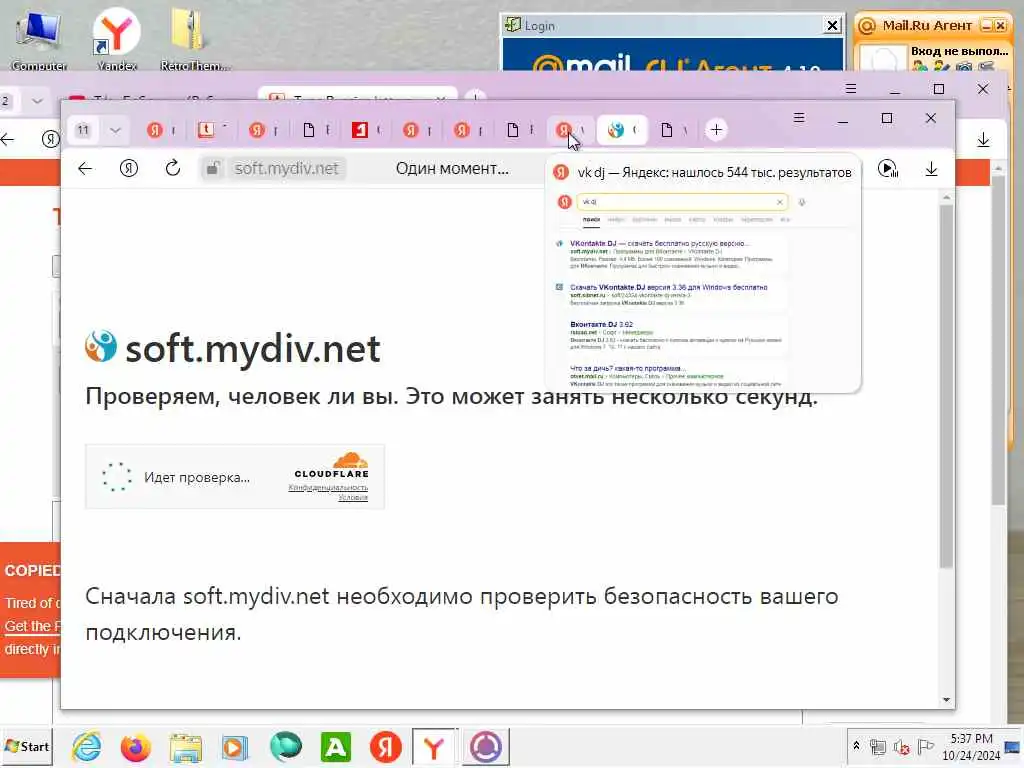Open the media player icon in toolbar
This screenshot has width=1024, height=768.
[888, 168]
